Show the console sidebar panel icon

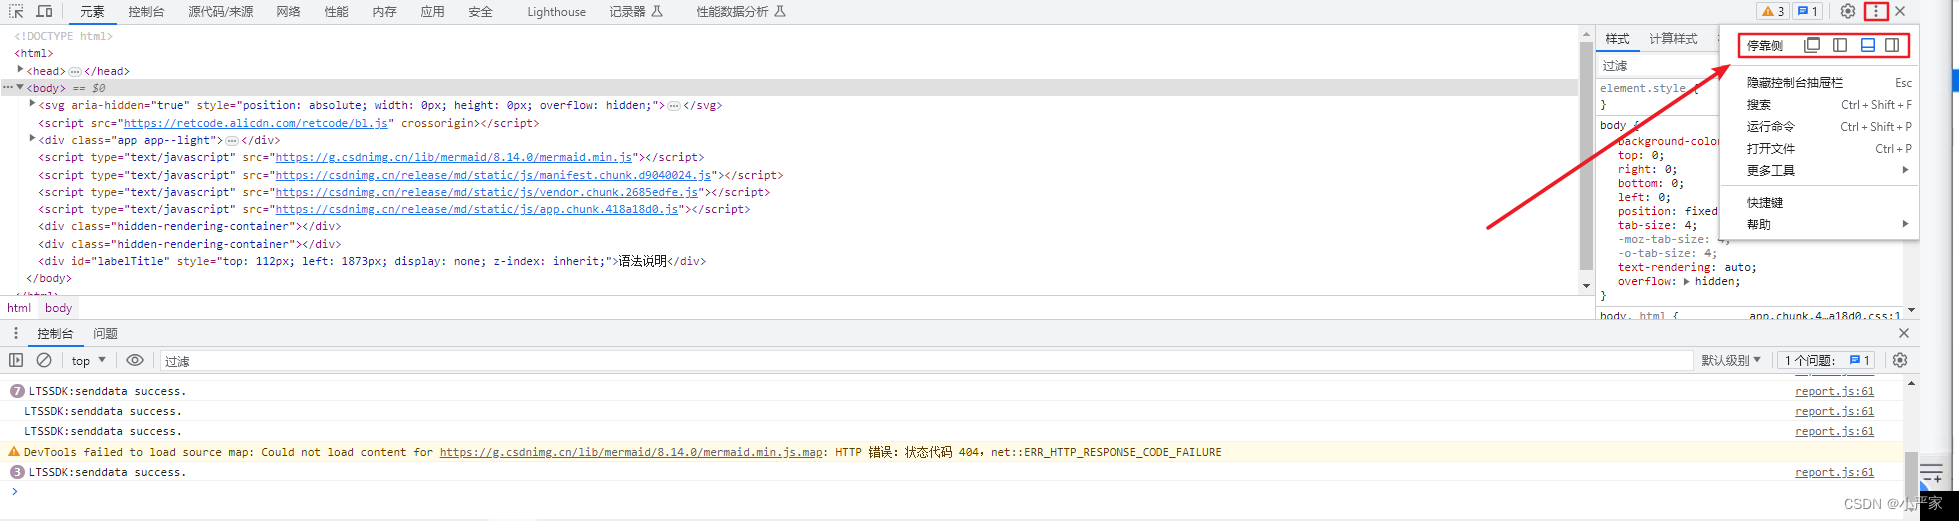pos(16,360)
